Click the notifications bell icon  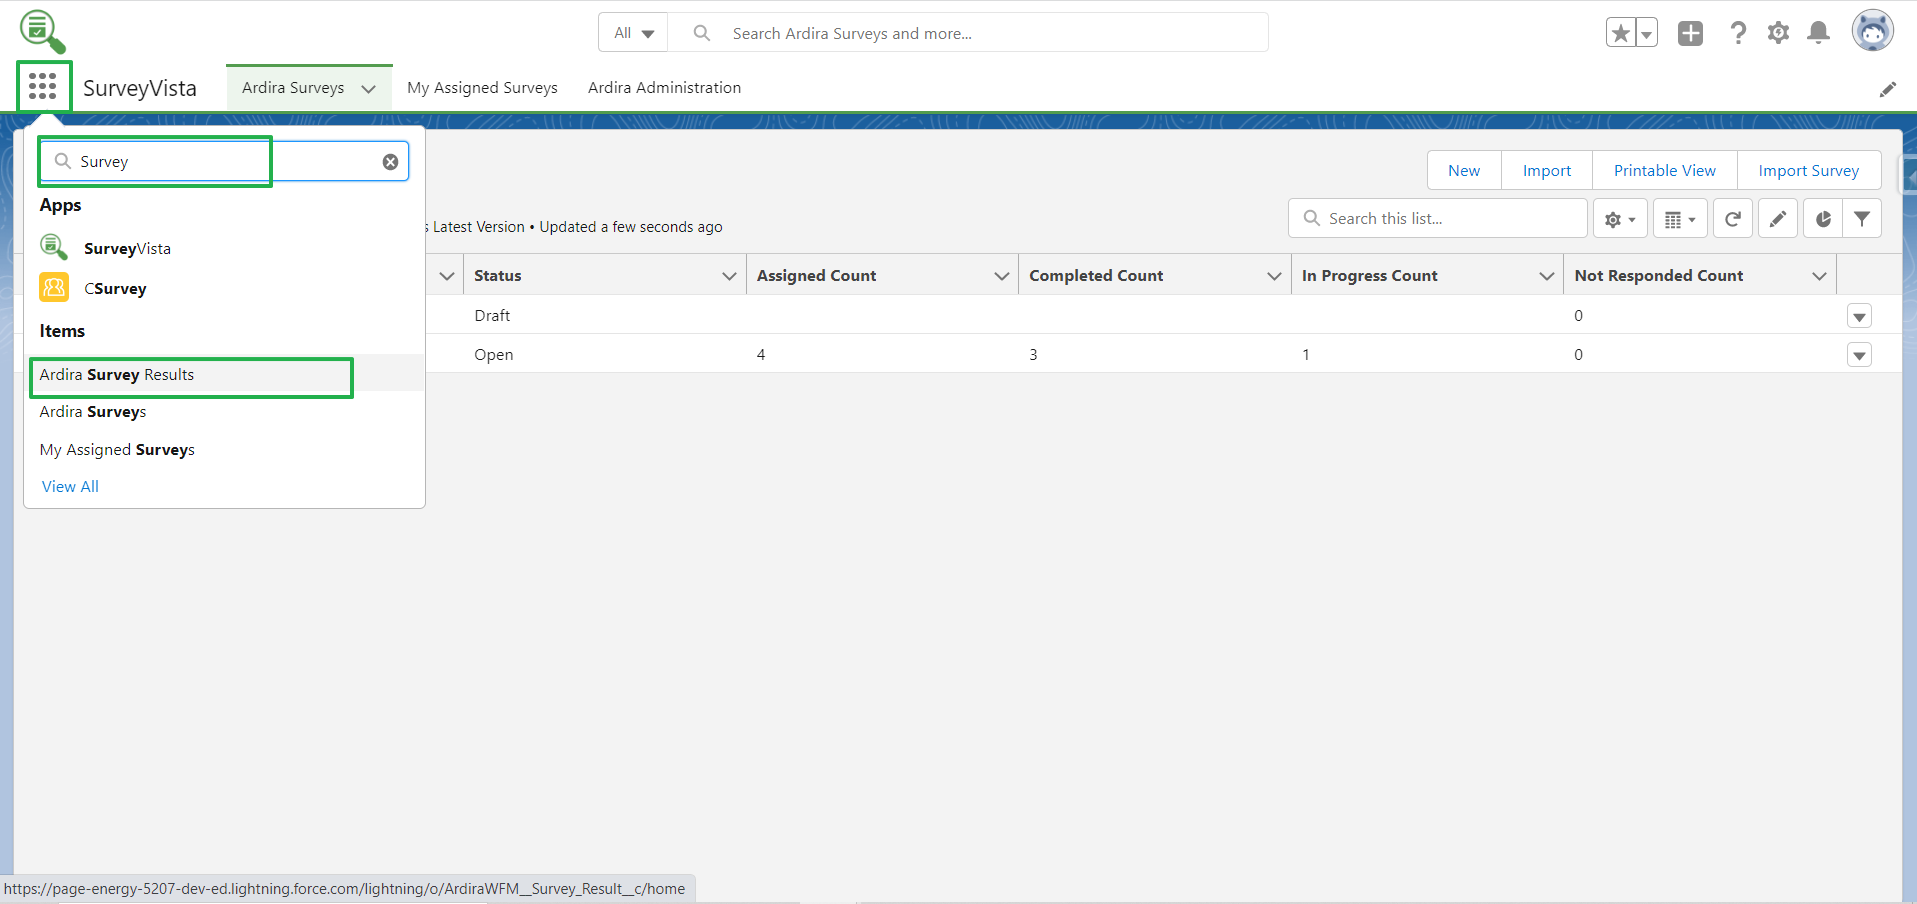coord(1818,33)
